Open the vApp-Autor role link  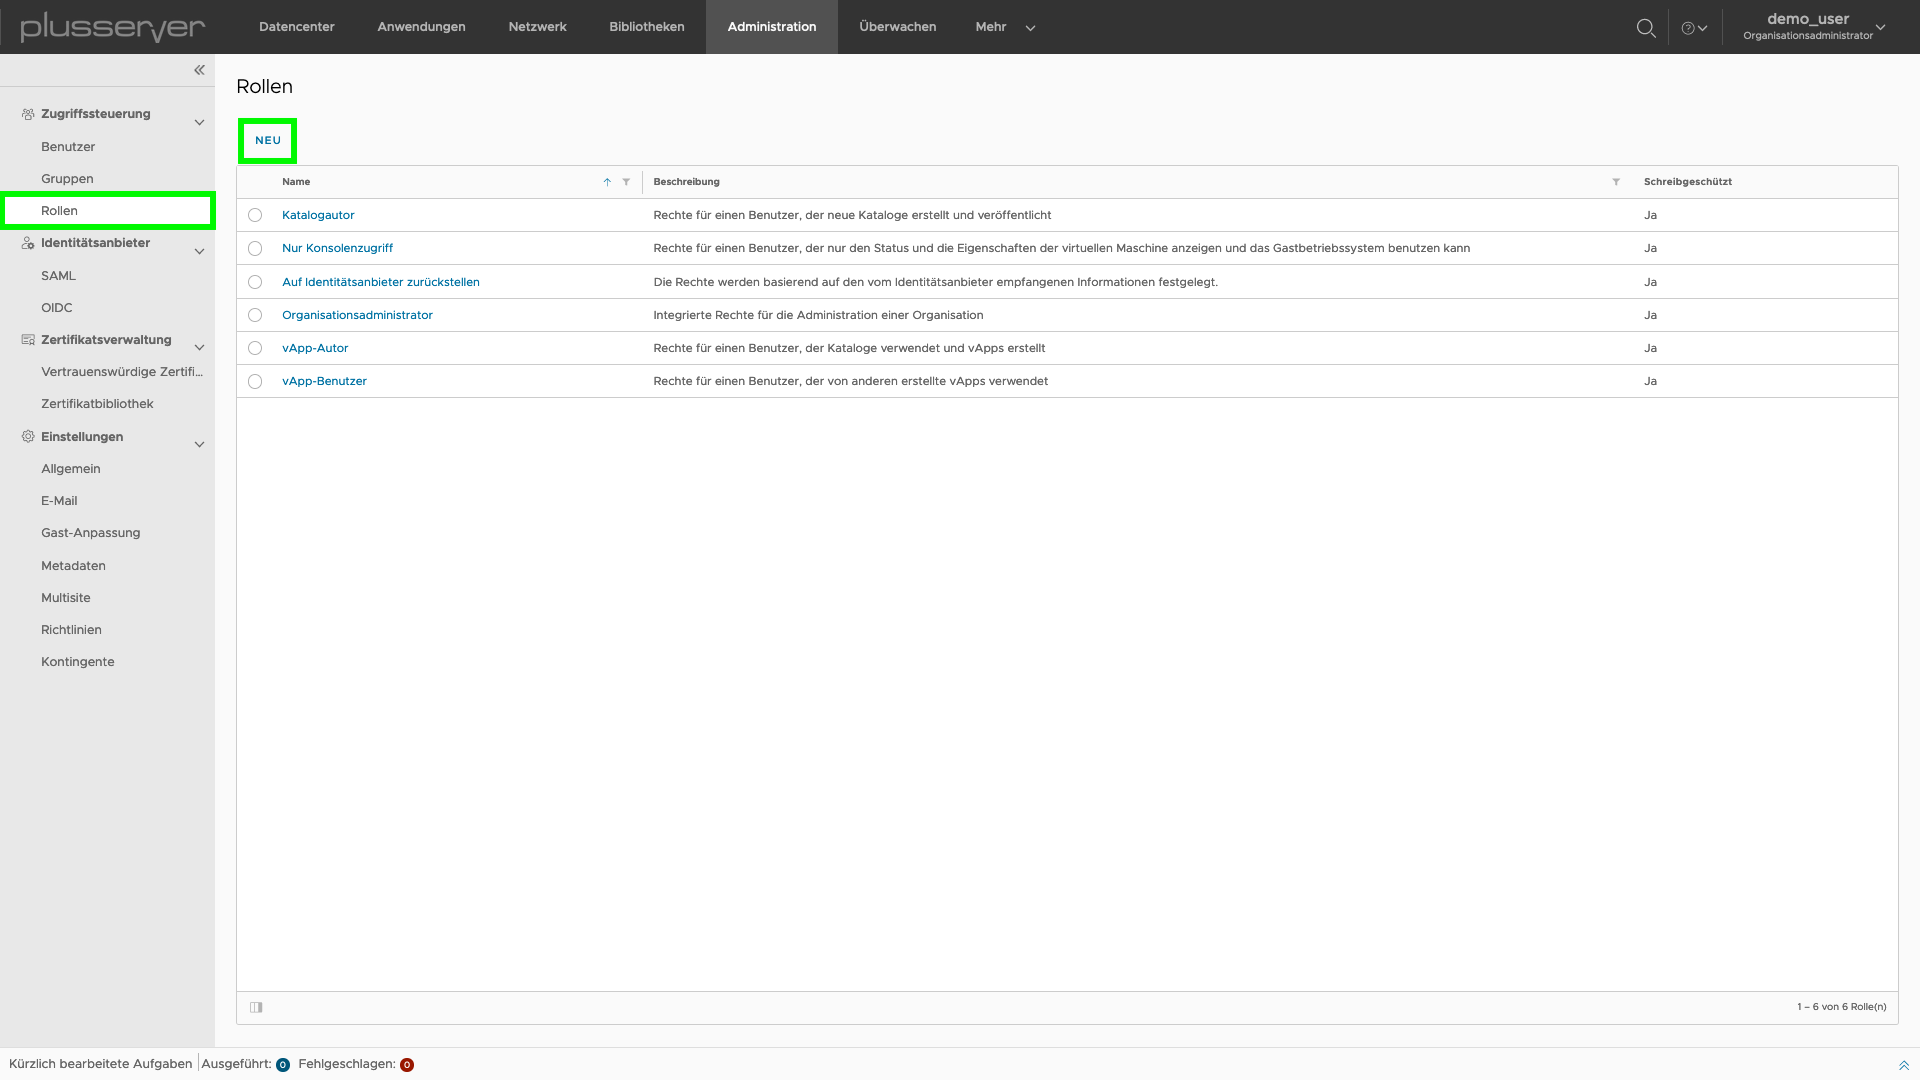point(315,348)
